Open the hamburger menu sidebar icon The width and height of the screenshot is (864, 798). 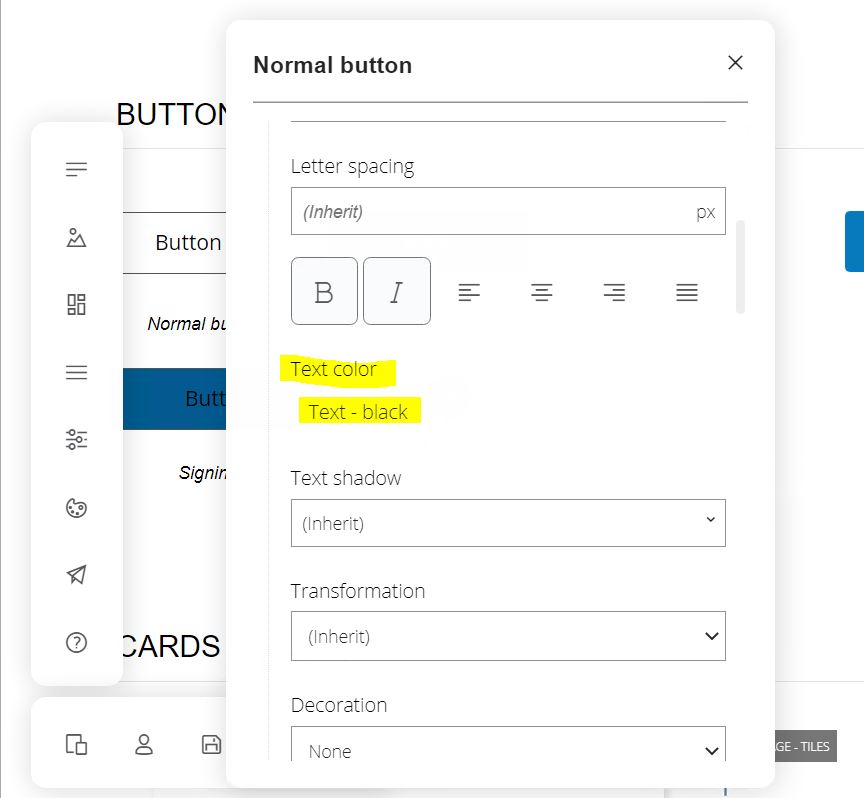(76, 373)
